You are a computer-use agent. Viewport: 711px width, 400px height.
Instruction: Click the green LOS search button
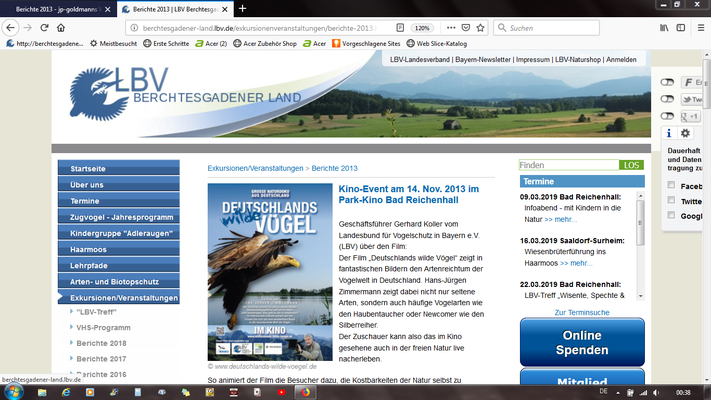(631, 165)
